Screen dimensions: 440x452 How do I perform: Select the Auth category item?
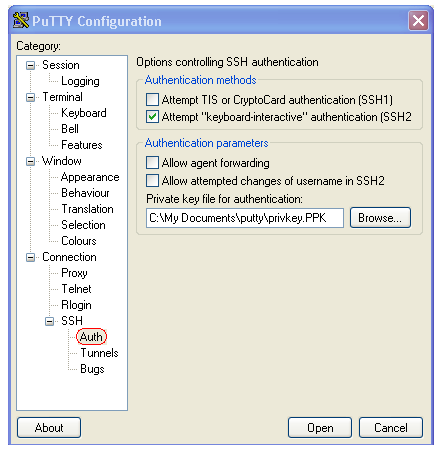coord(91,337)
